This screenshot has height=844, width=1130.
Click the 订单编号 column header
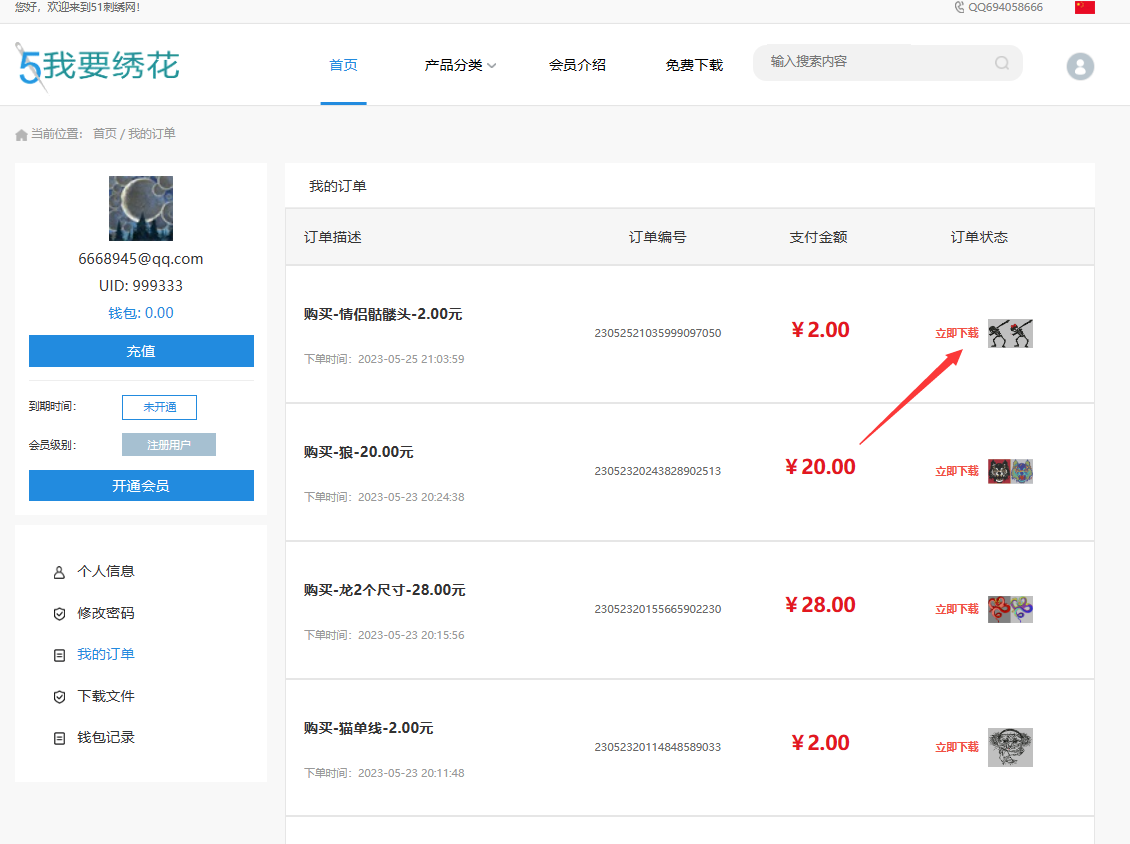[x=657, y=237]
